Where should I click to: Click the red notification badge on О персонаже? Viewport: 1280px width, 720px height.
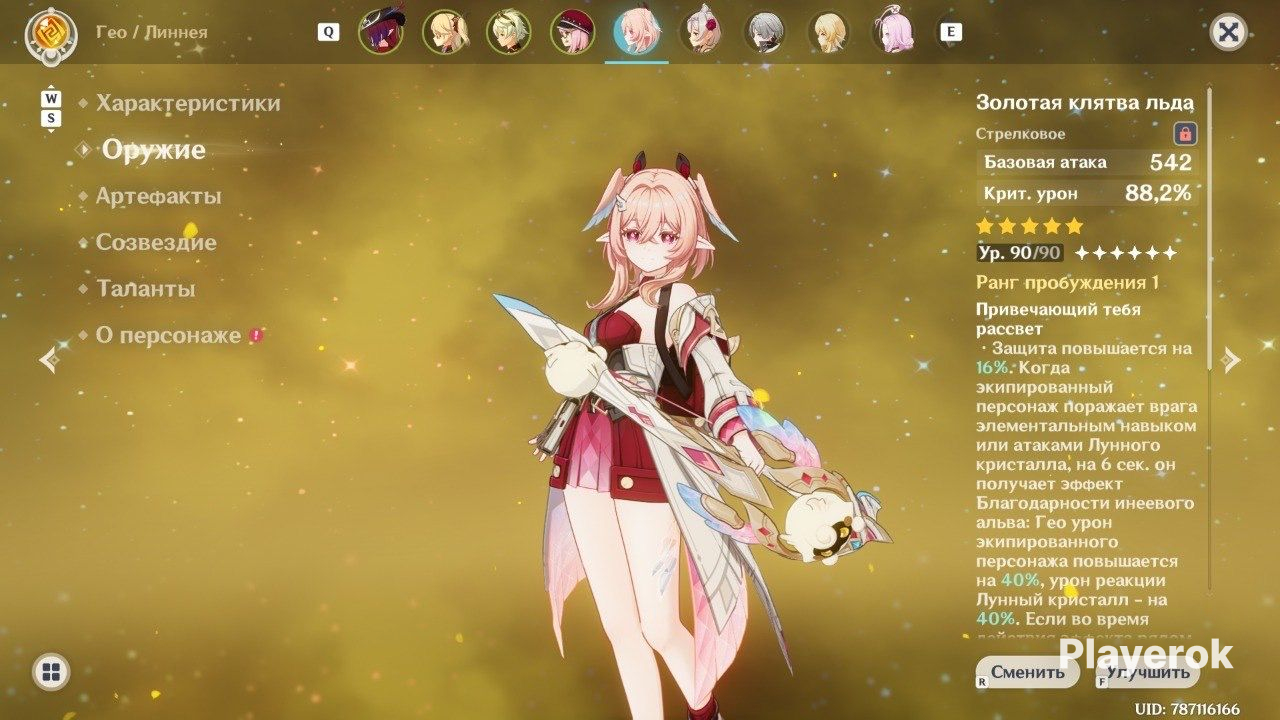tap(256, 335)
